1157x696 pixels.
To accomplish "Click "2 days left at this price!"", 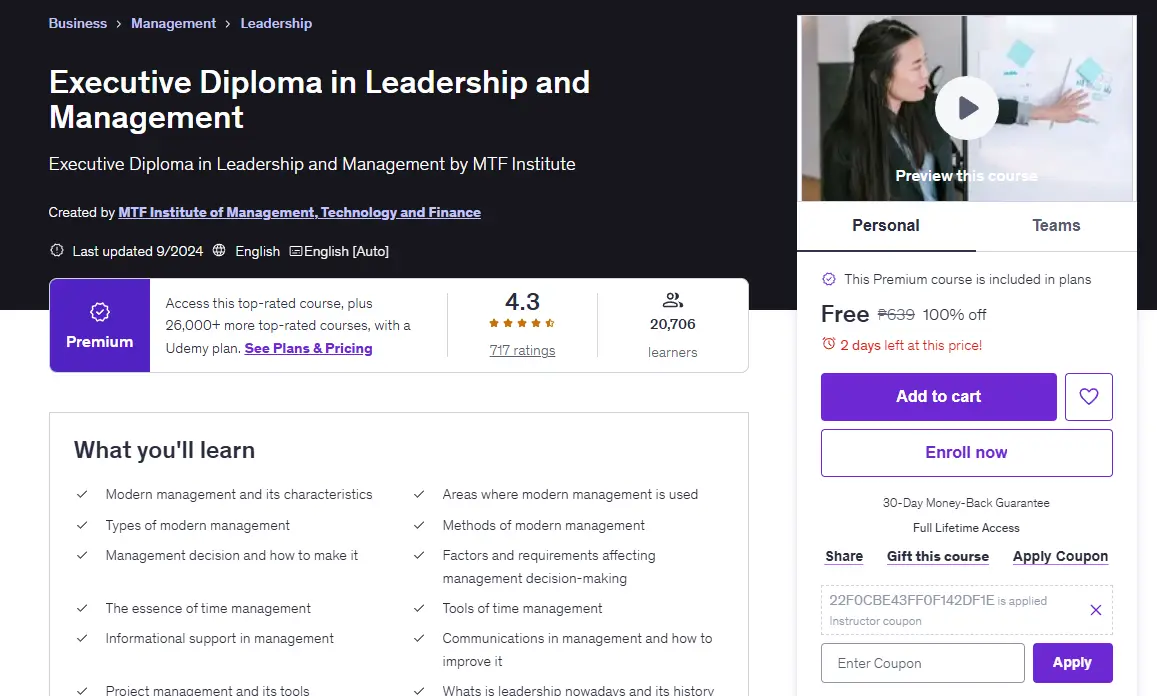I will 911,345.
